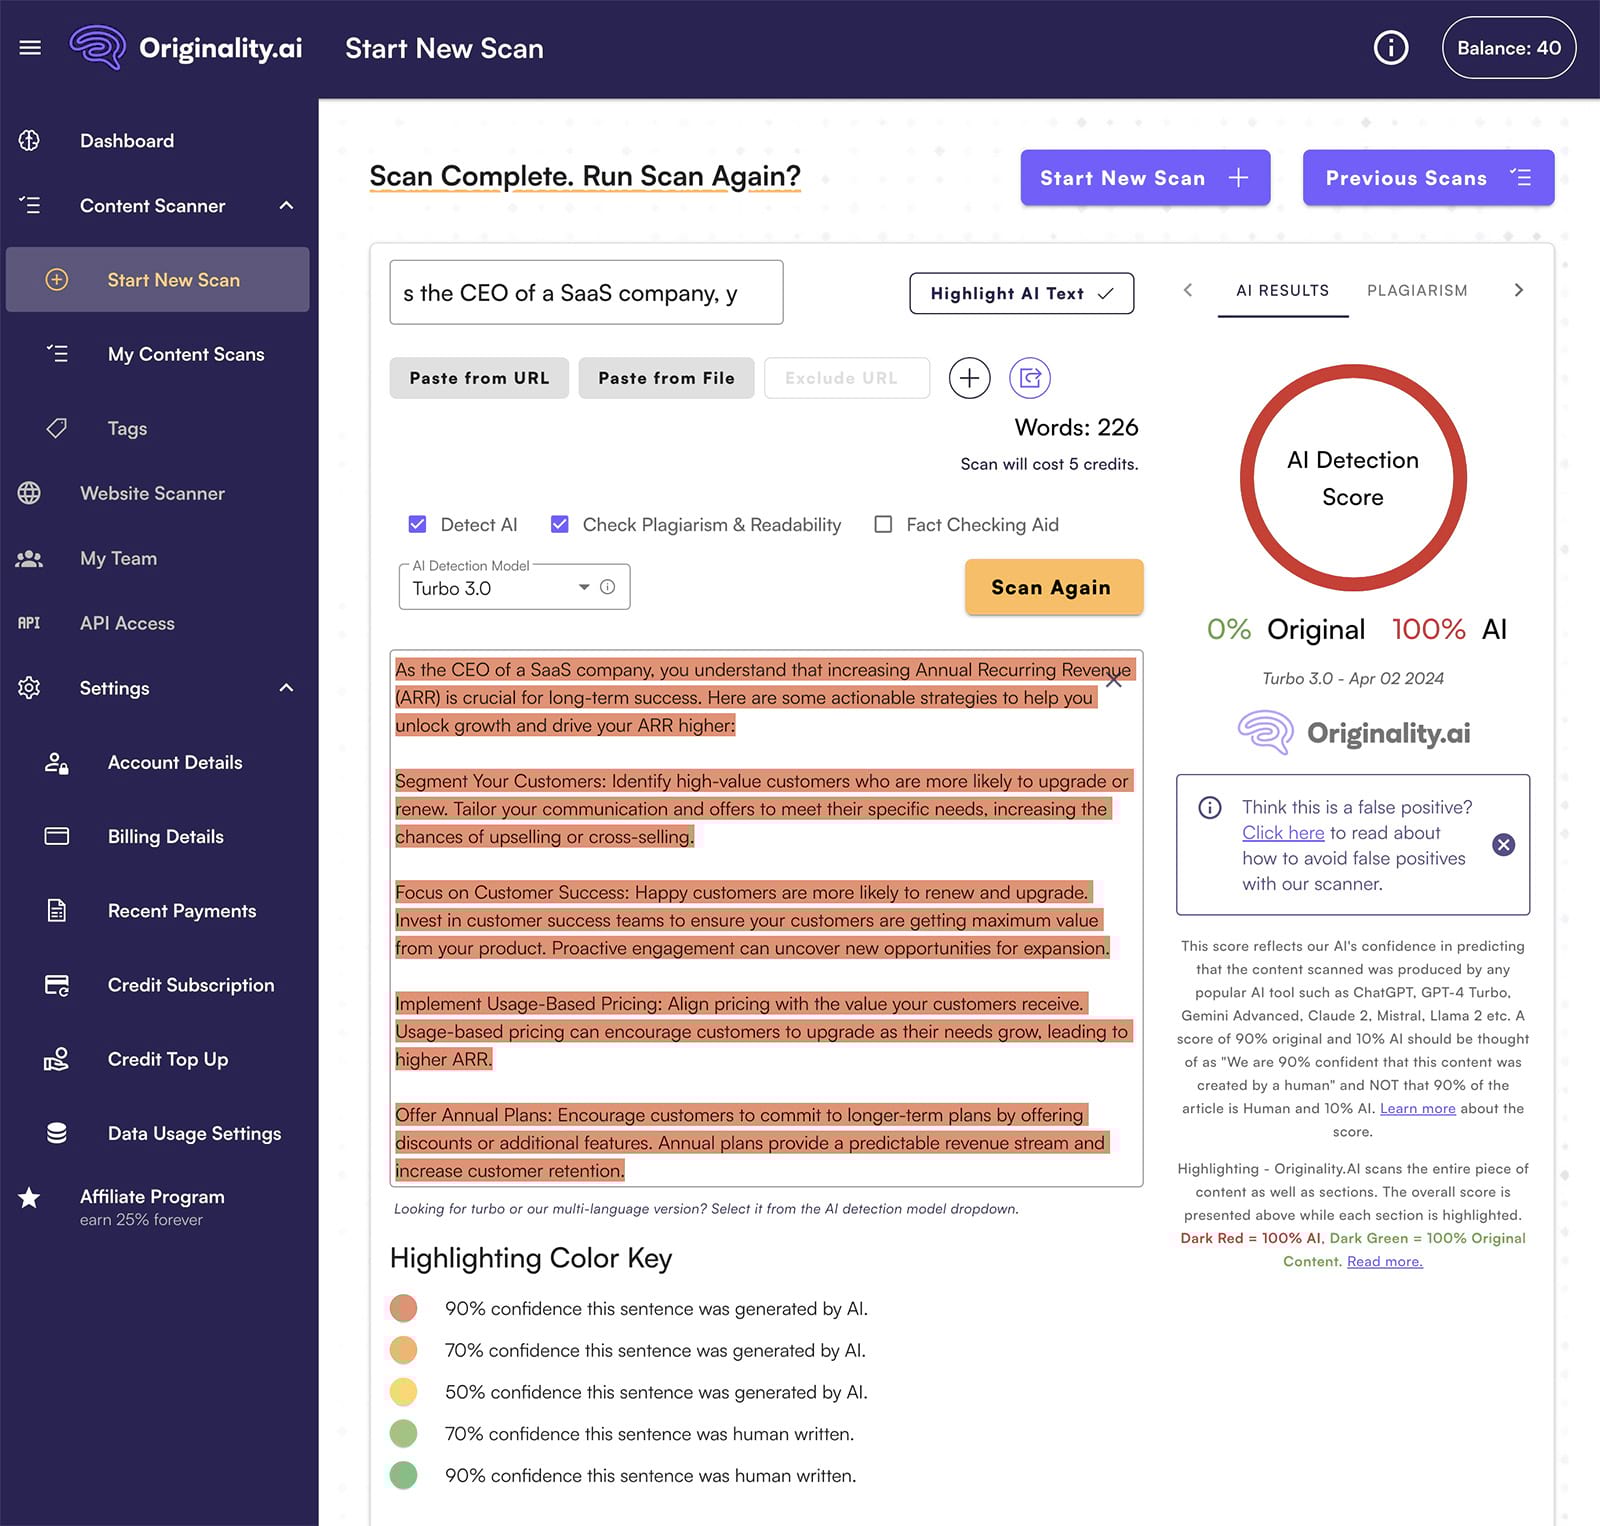Image resolution: width=1600 pixels, height=1526 pixels.
Task: Click the Recent Payments document icon
Action: [x=57, y=911]
